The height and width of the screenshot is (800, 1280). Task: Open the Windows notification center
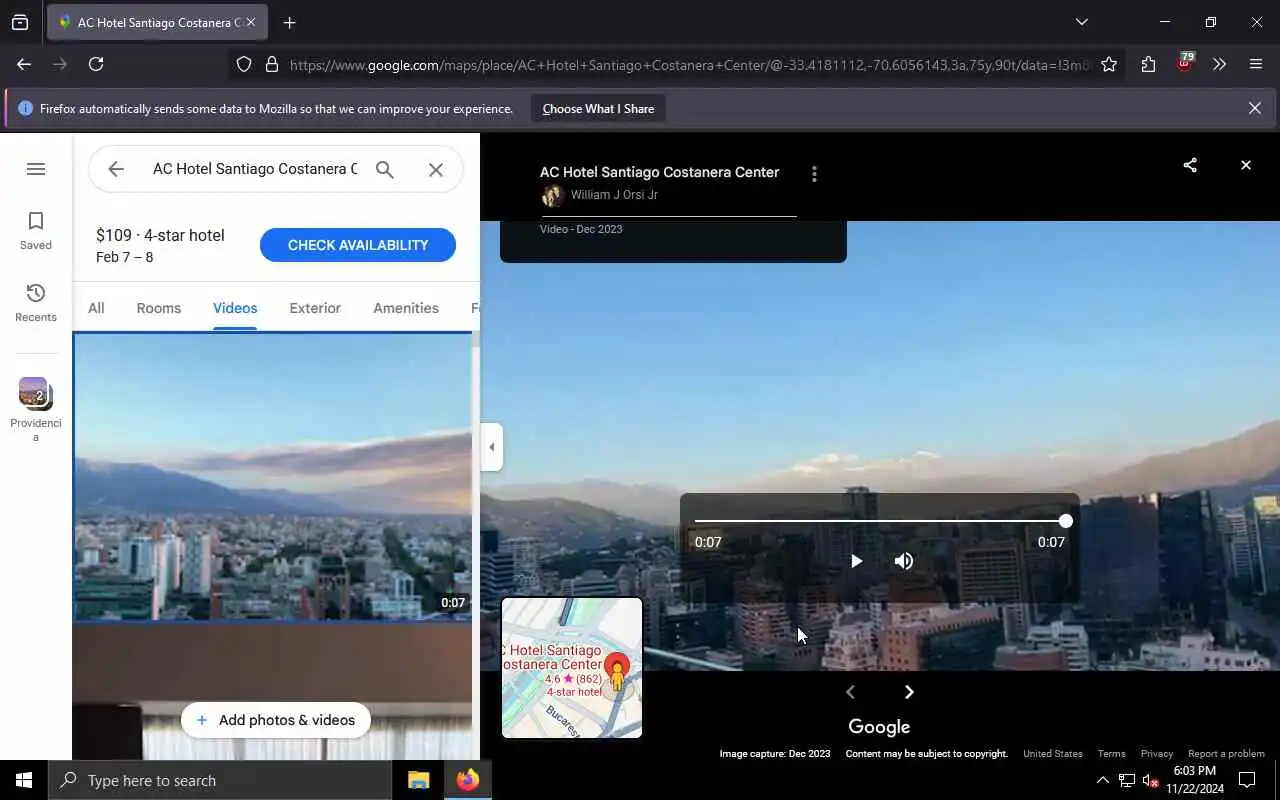tap(1247, 780)
